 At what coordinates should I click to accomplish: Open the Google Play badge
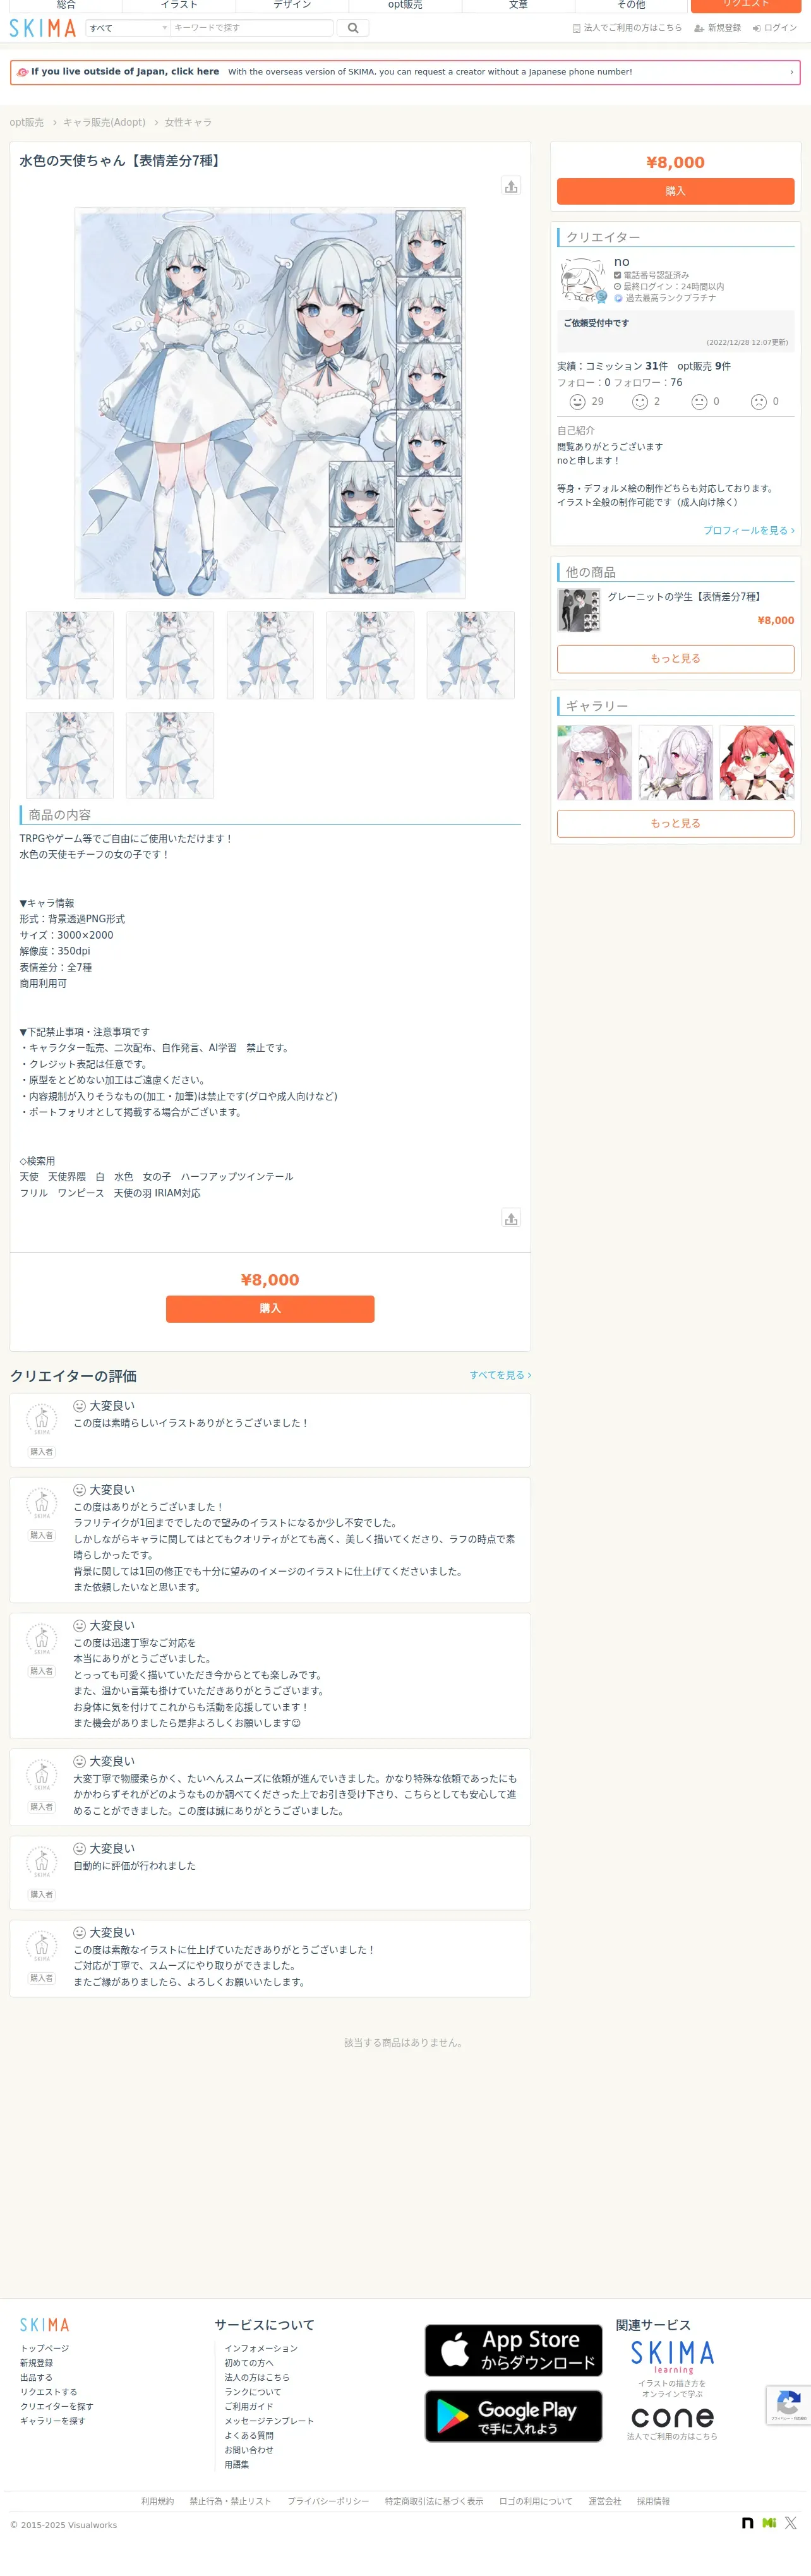(x=513, y=2416)
